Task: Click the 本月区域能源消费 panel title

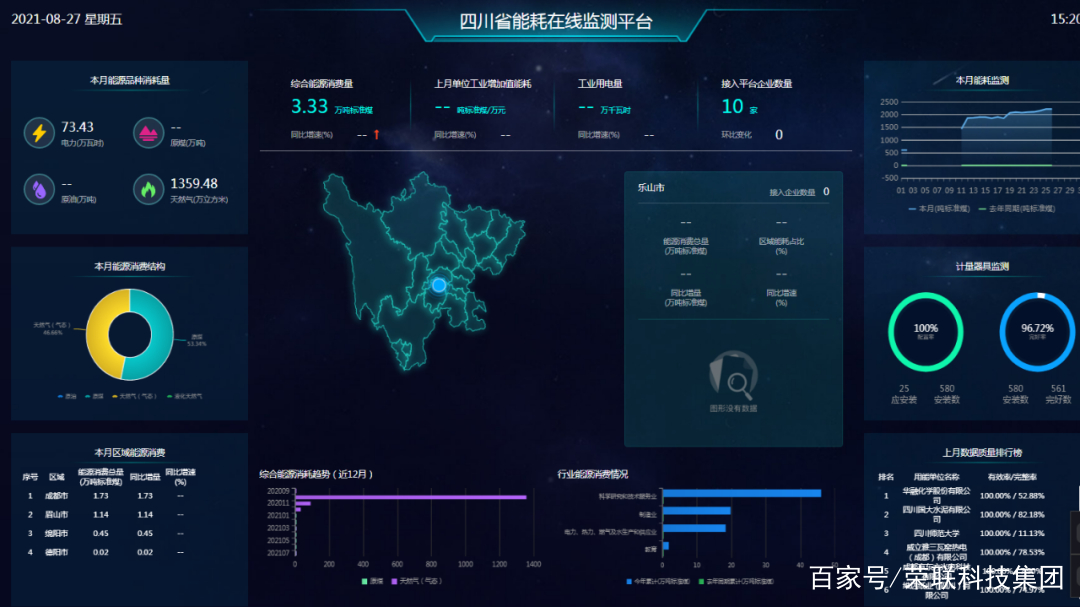Action: point(129,453)
